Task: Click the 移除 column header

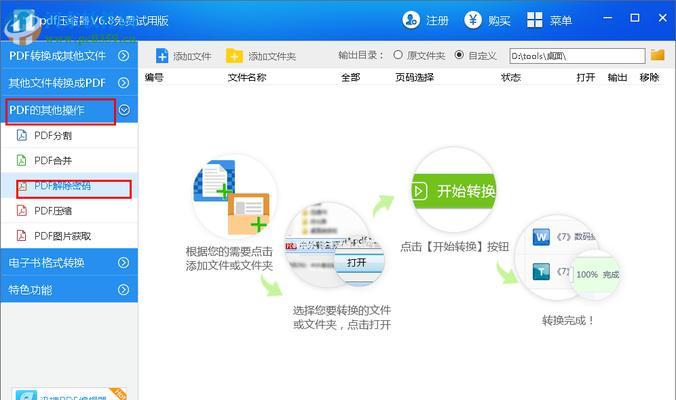Action: coord(649,77)
